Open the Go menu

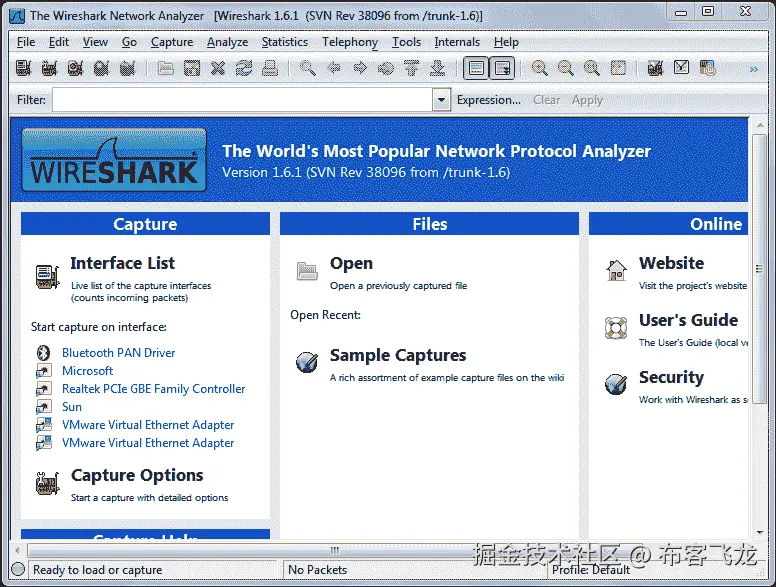[x=129, y=42]
